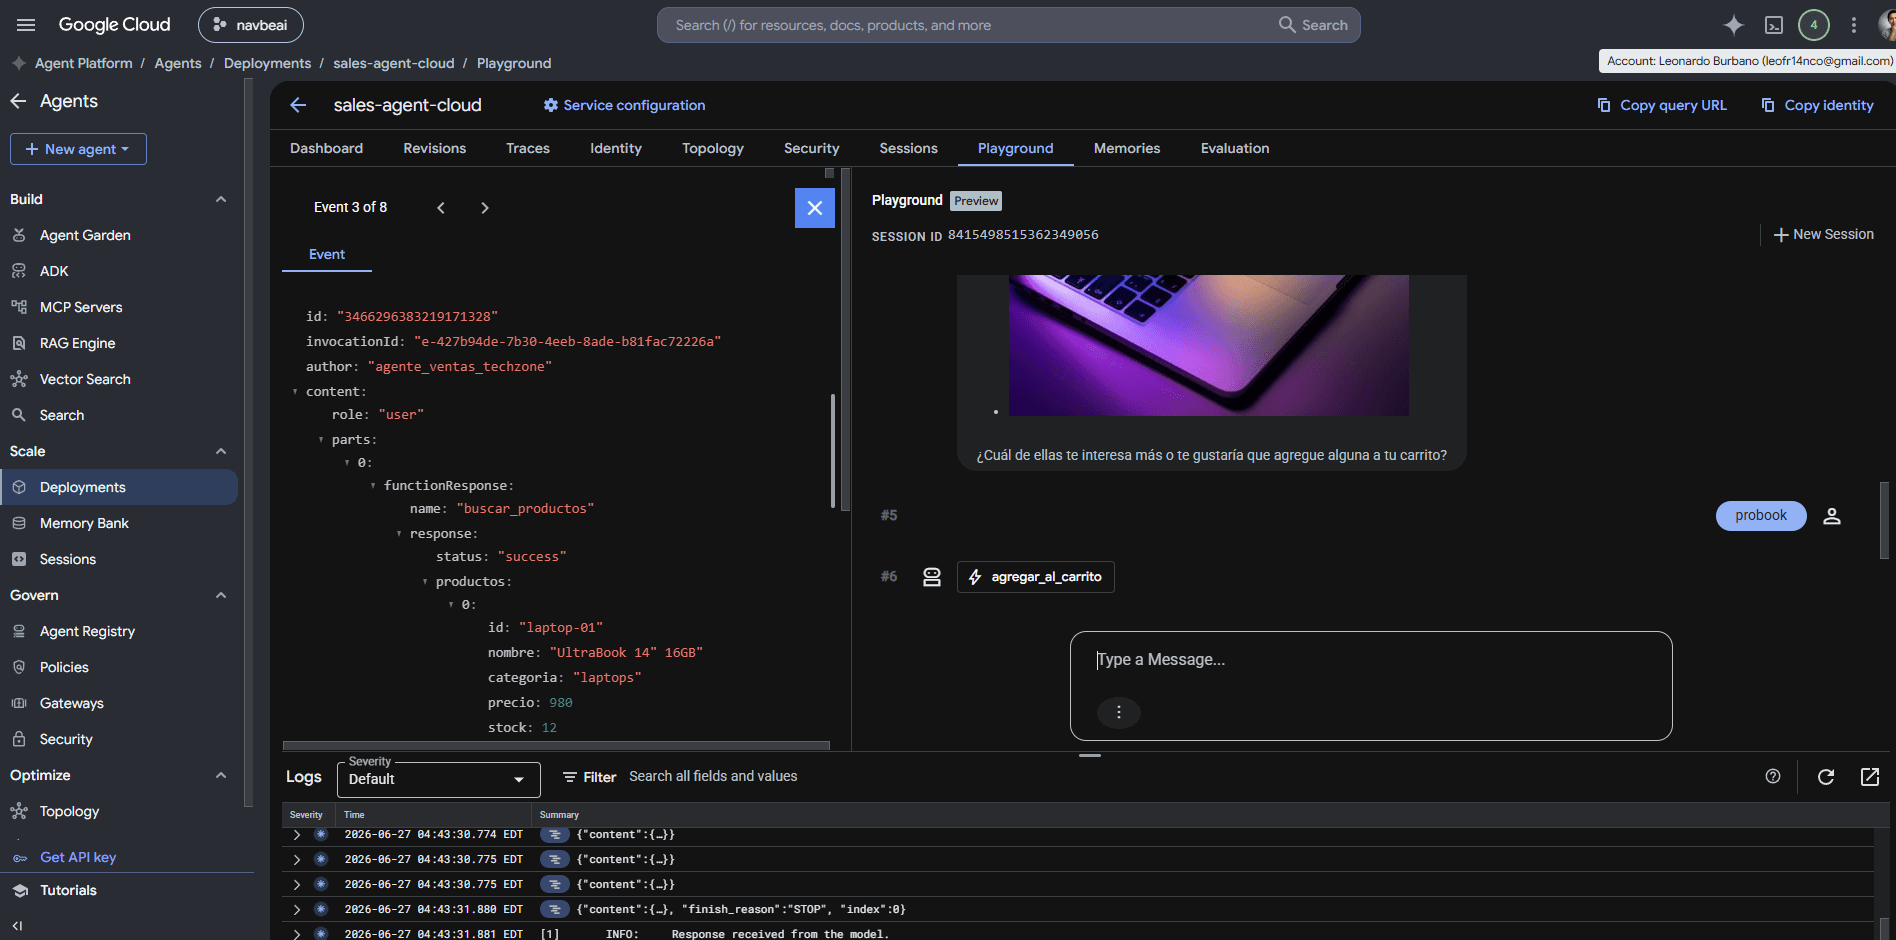
Task: Open the New agent dropdown
Action: pyautogui.click(x=78, y=149)
